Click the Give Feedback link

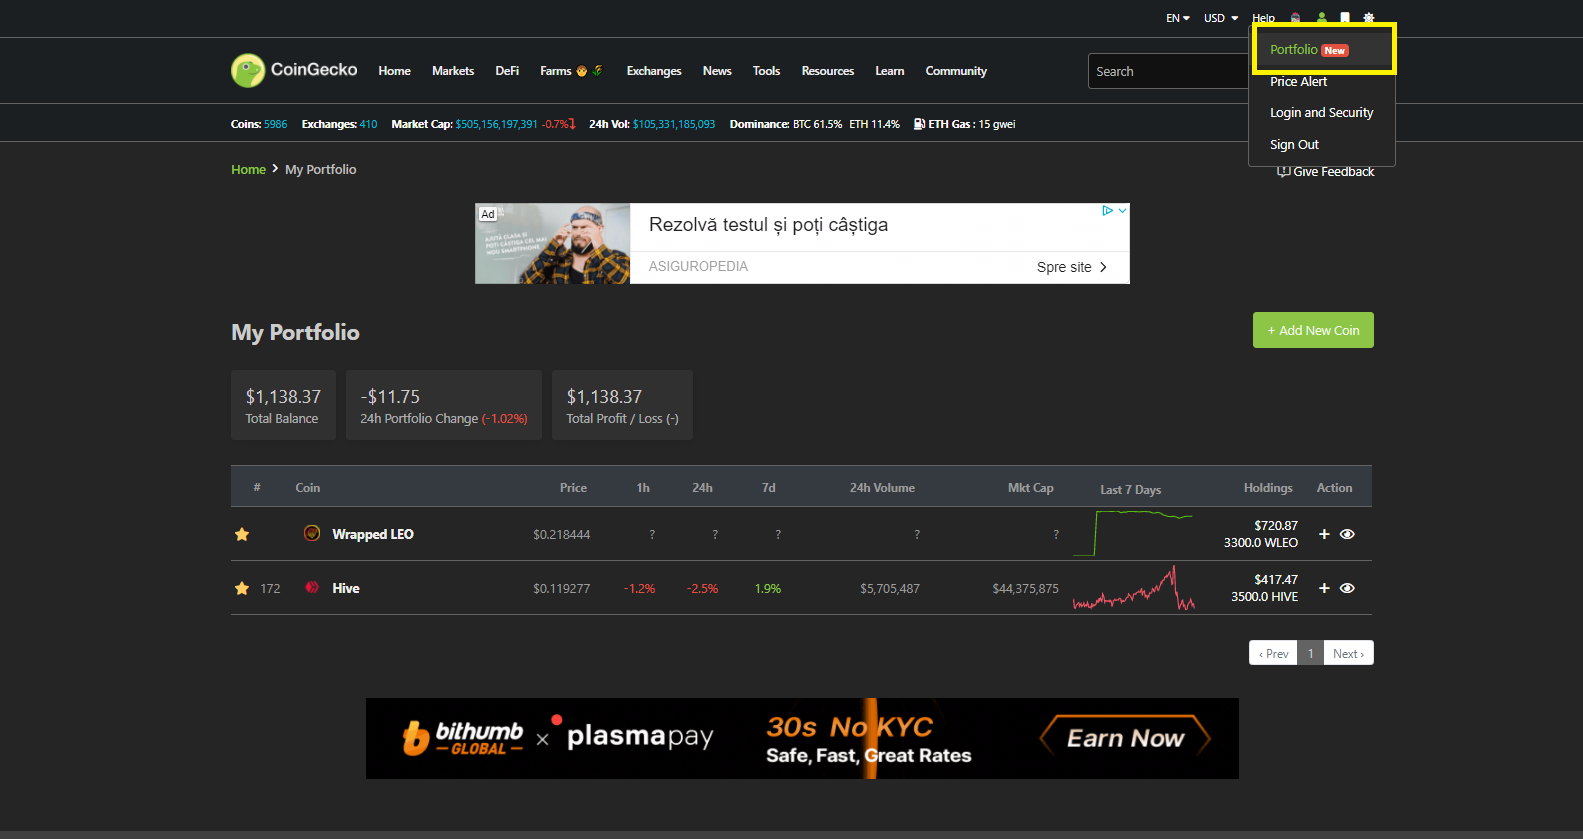1326,172
